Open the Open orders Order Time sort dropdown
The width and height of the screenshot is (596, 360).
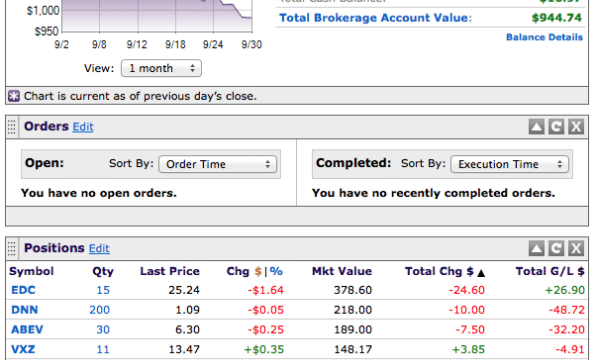217,164
